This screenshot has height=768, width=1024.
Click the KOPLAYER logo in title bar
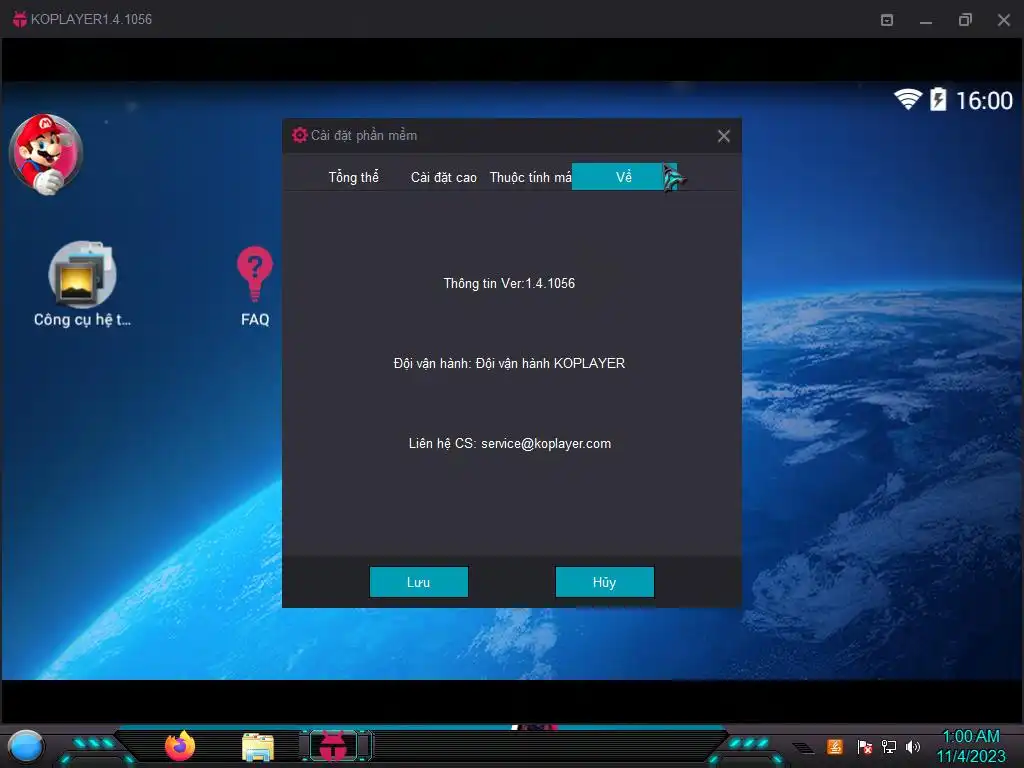(x=20, y=19)
